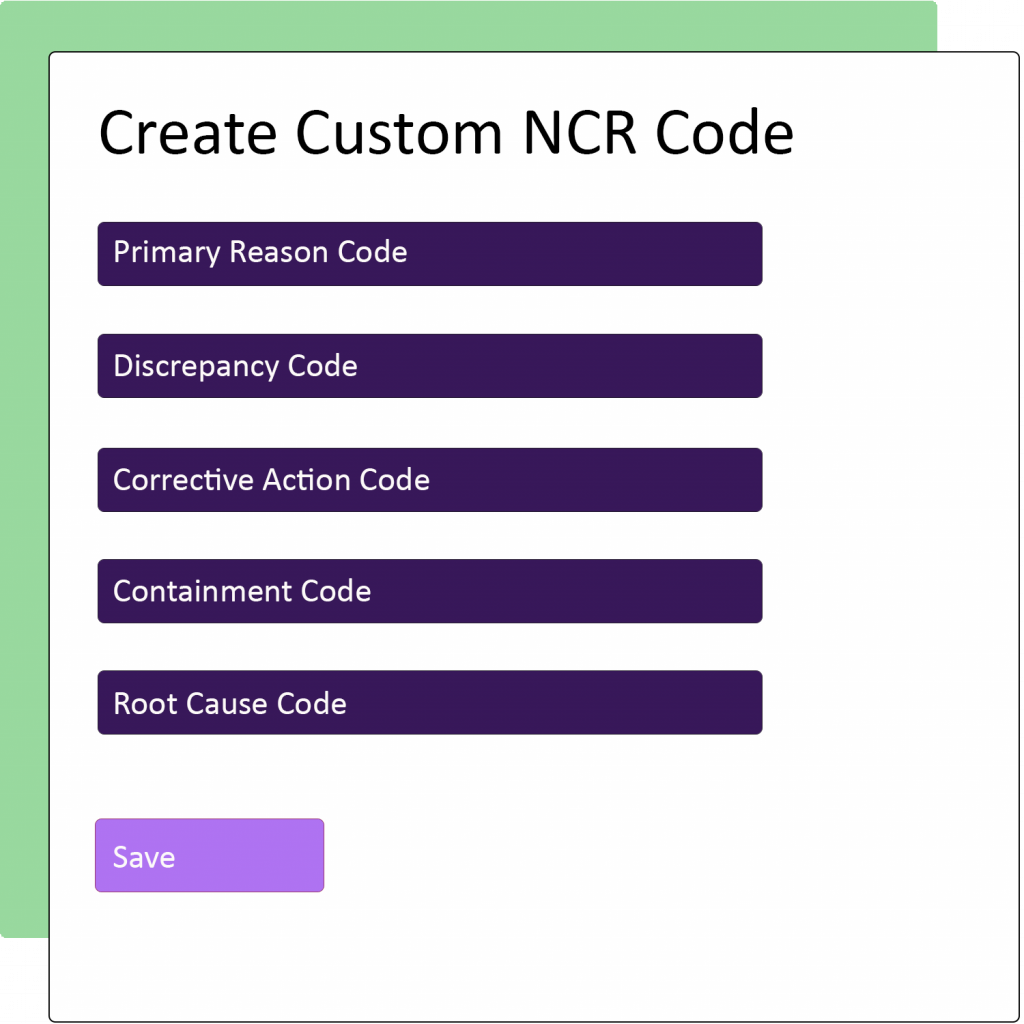The height and width of the screenshot is (1024, 1024).
Task: Click the Save button
Action: point(210,856)
